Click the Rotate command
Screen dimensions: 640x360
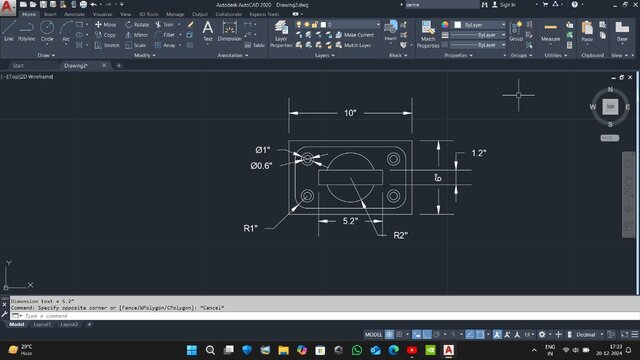tap(138, 24)
